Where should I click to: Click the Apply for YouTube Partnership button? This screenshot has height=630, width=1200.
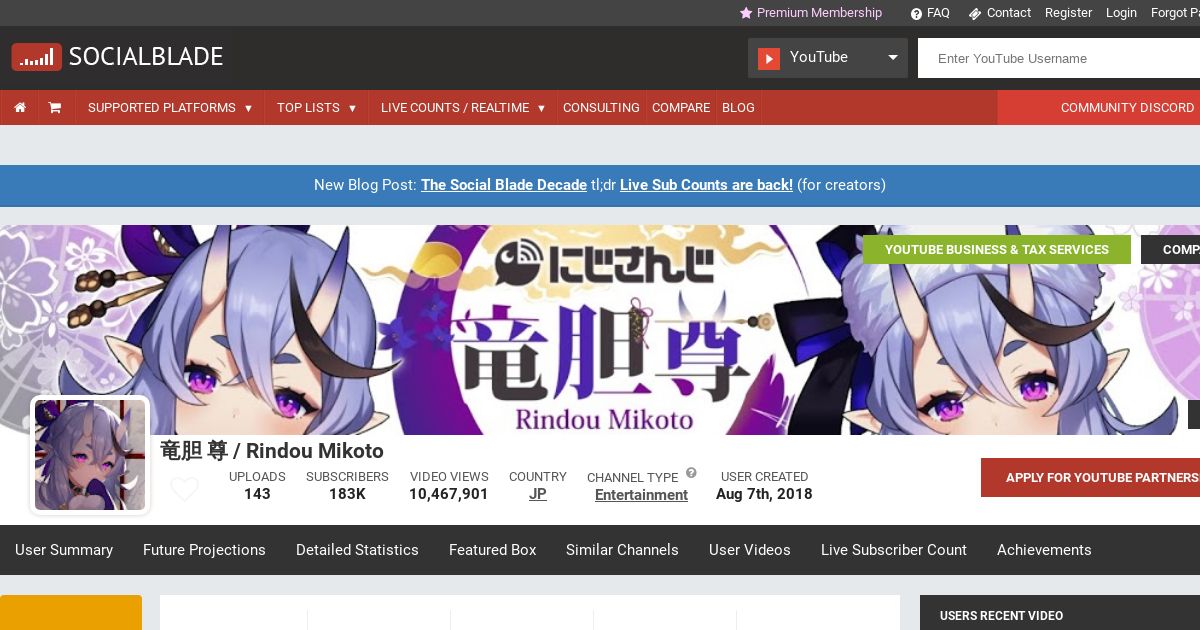point(1090,478)
